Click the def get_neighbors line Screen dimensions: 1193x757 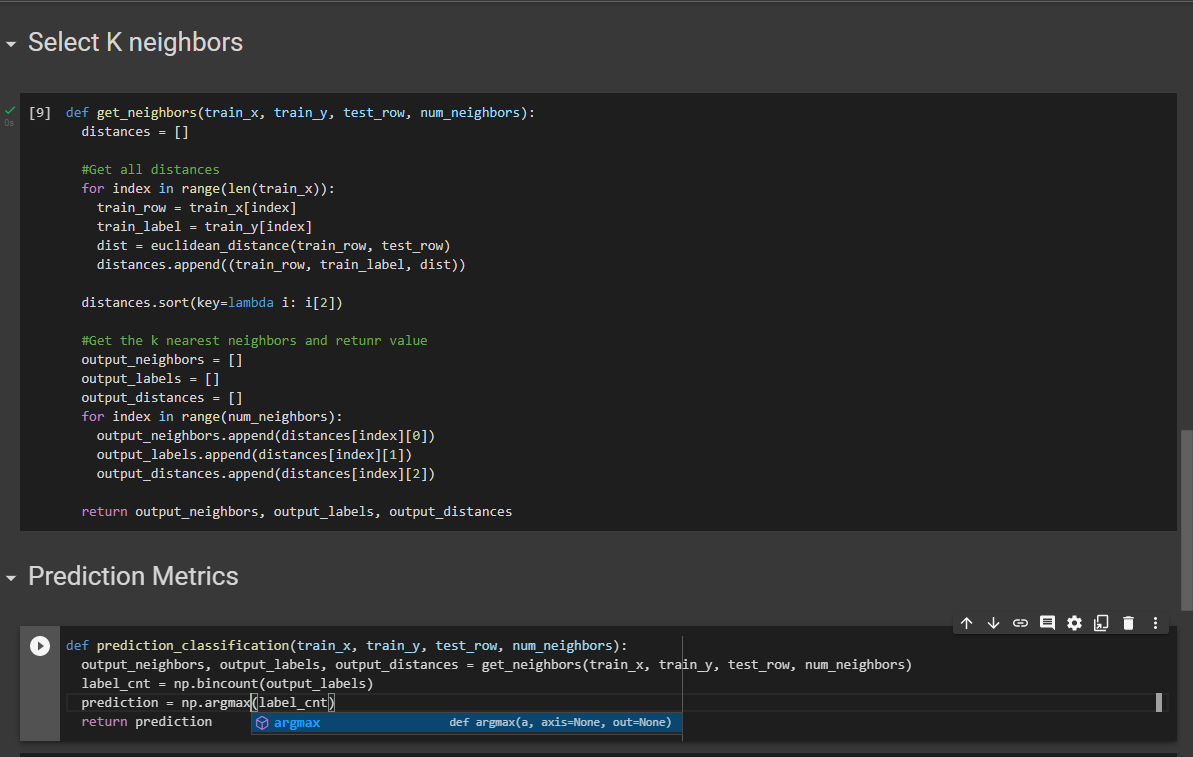click(x=301, y=113)
